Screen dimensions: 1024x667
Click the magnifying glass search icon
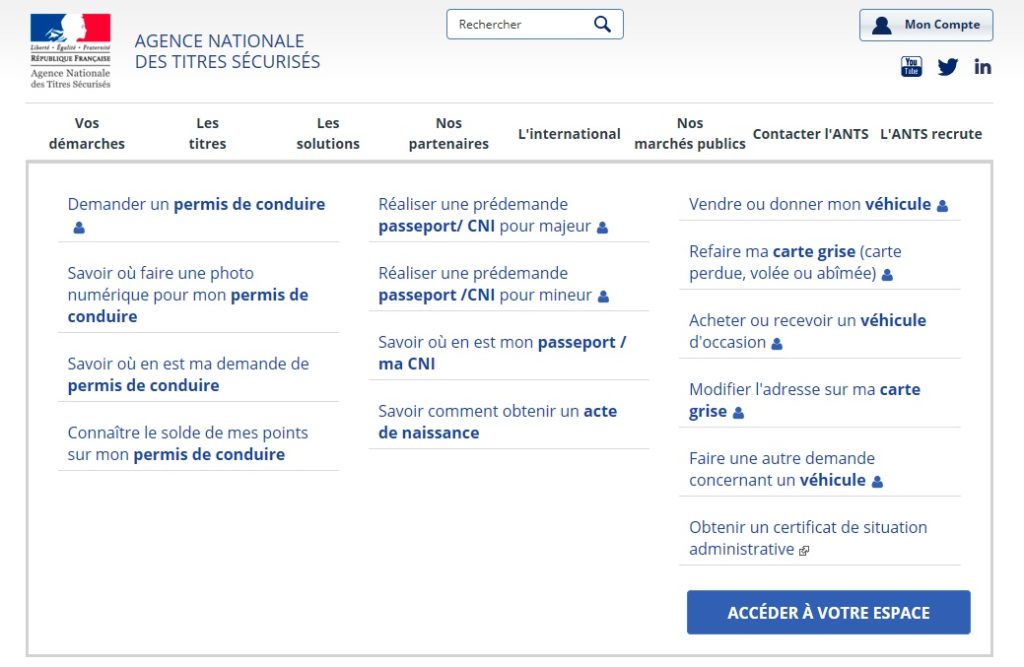pos(602,24)
